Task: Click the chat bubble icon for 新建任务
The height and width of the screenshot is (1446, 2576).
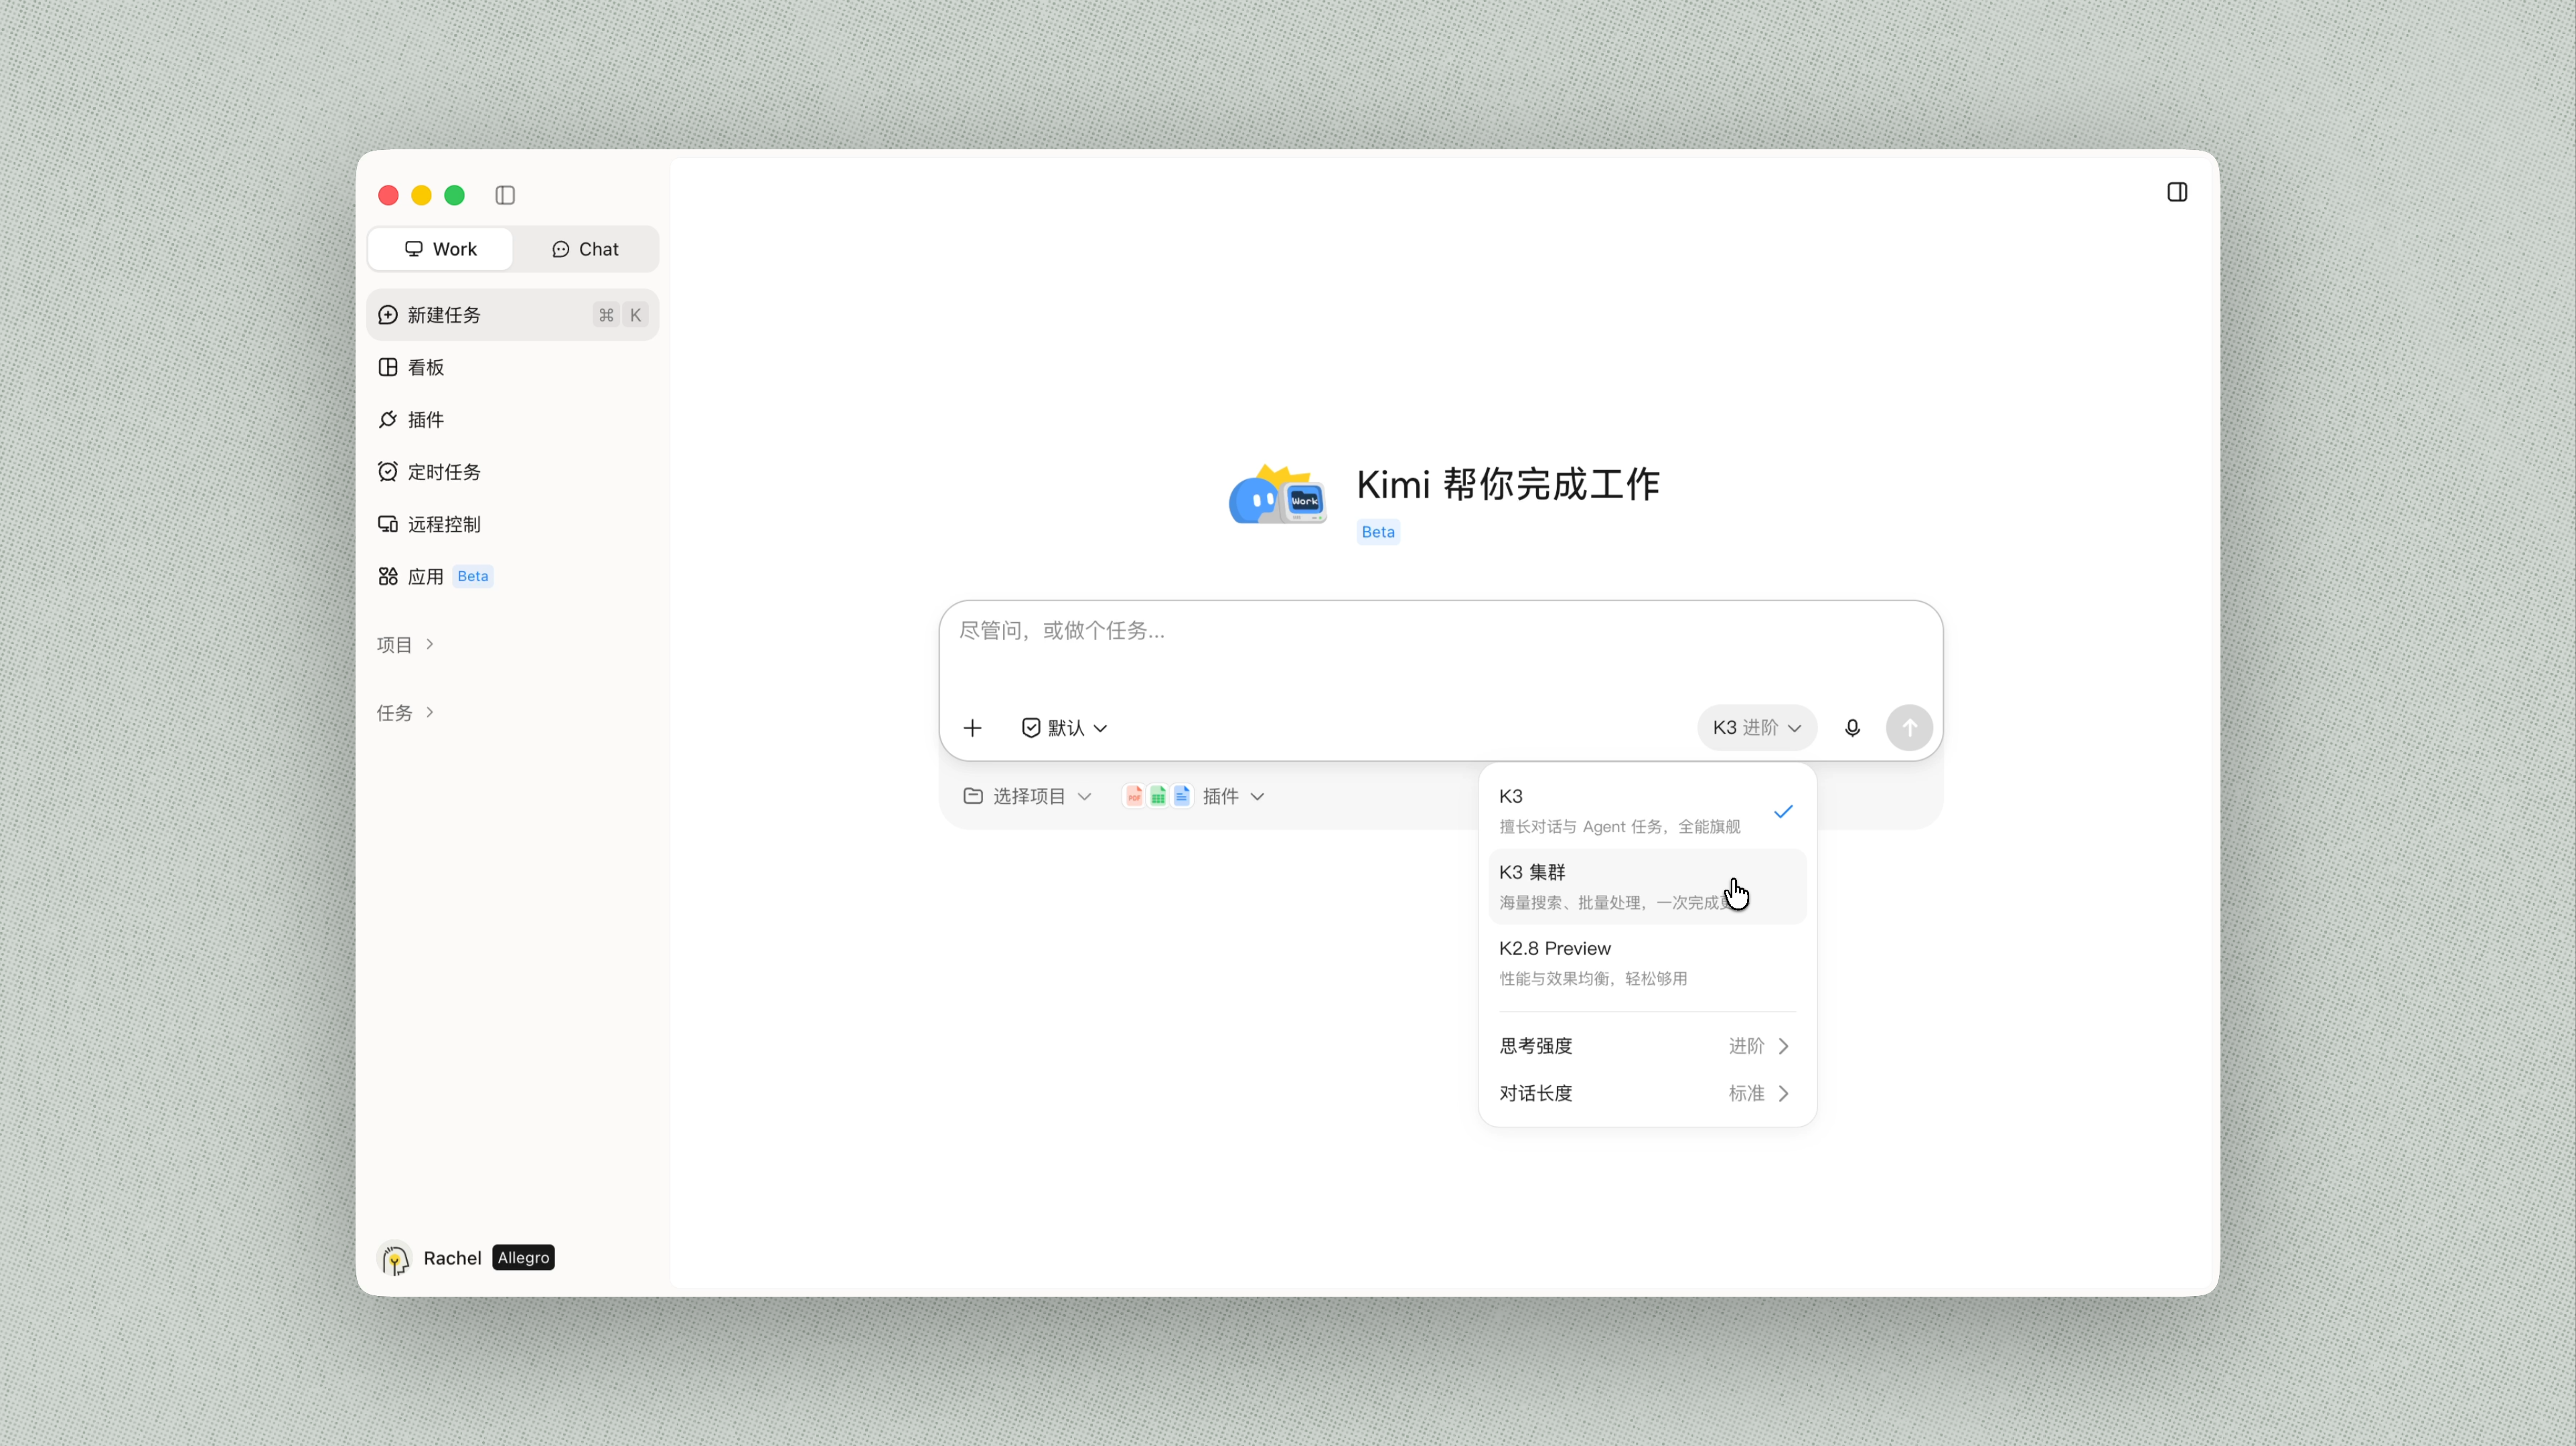Action: (x=388, y=315)
